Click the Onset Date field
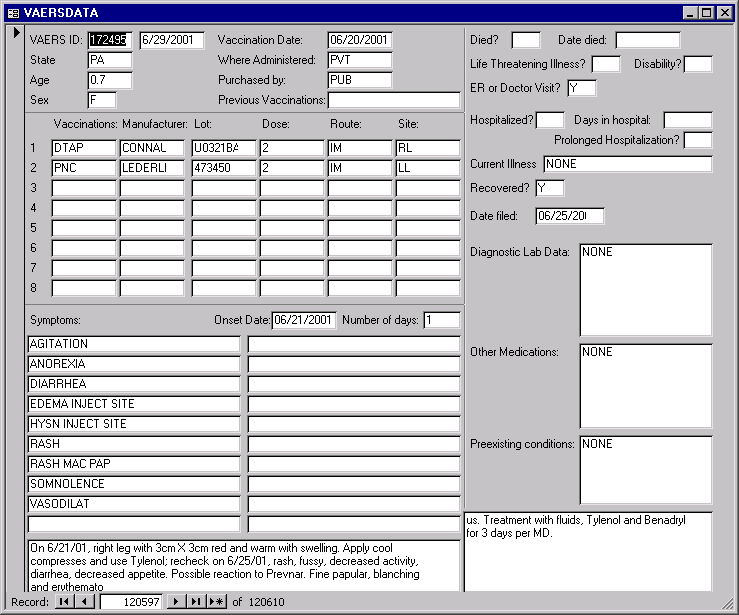This screenshot has height=615, width=739. click(304, 320)
